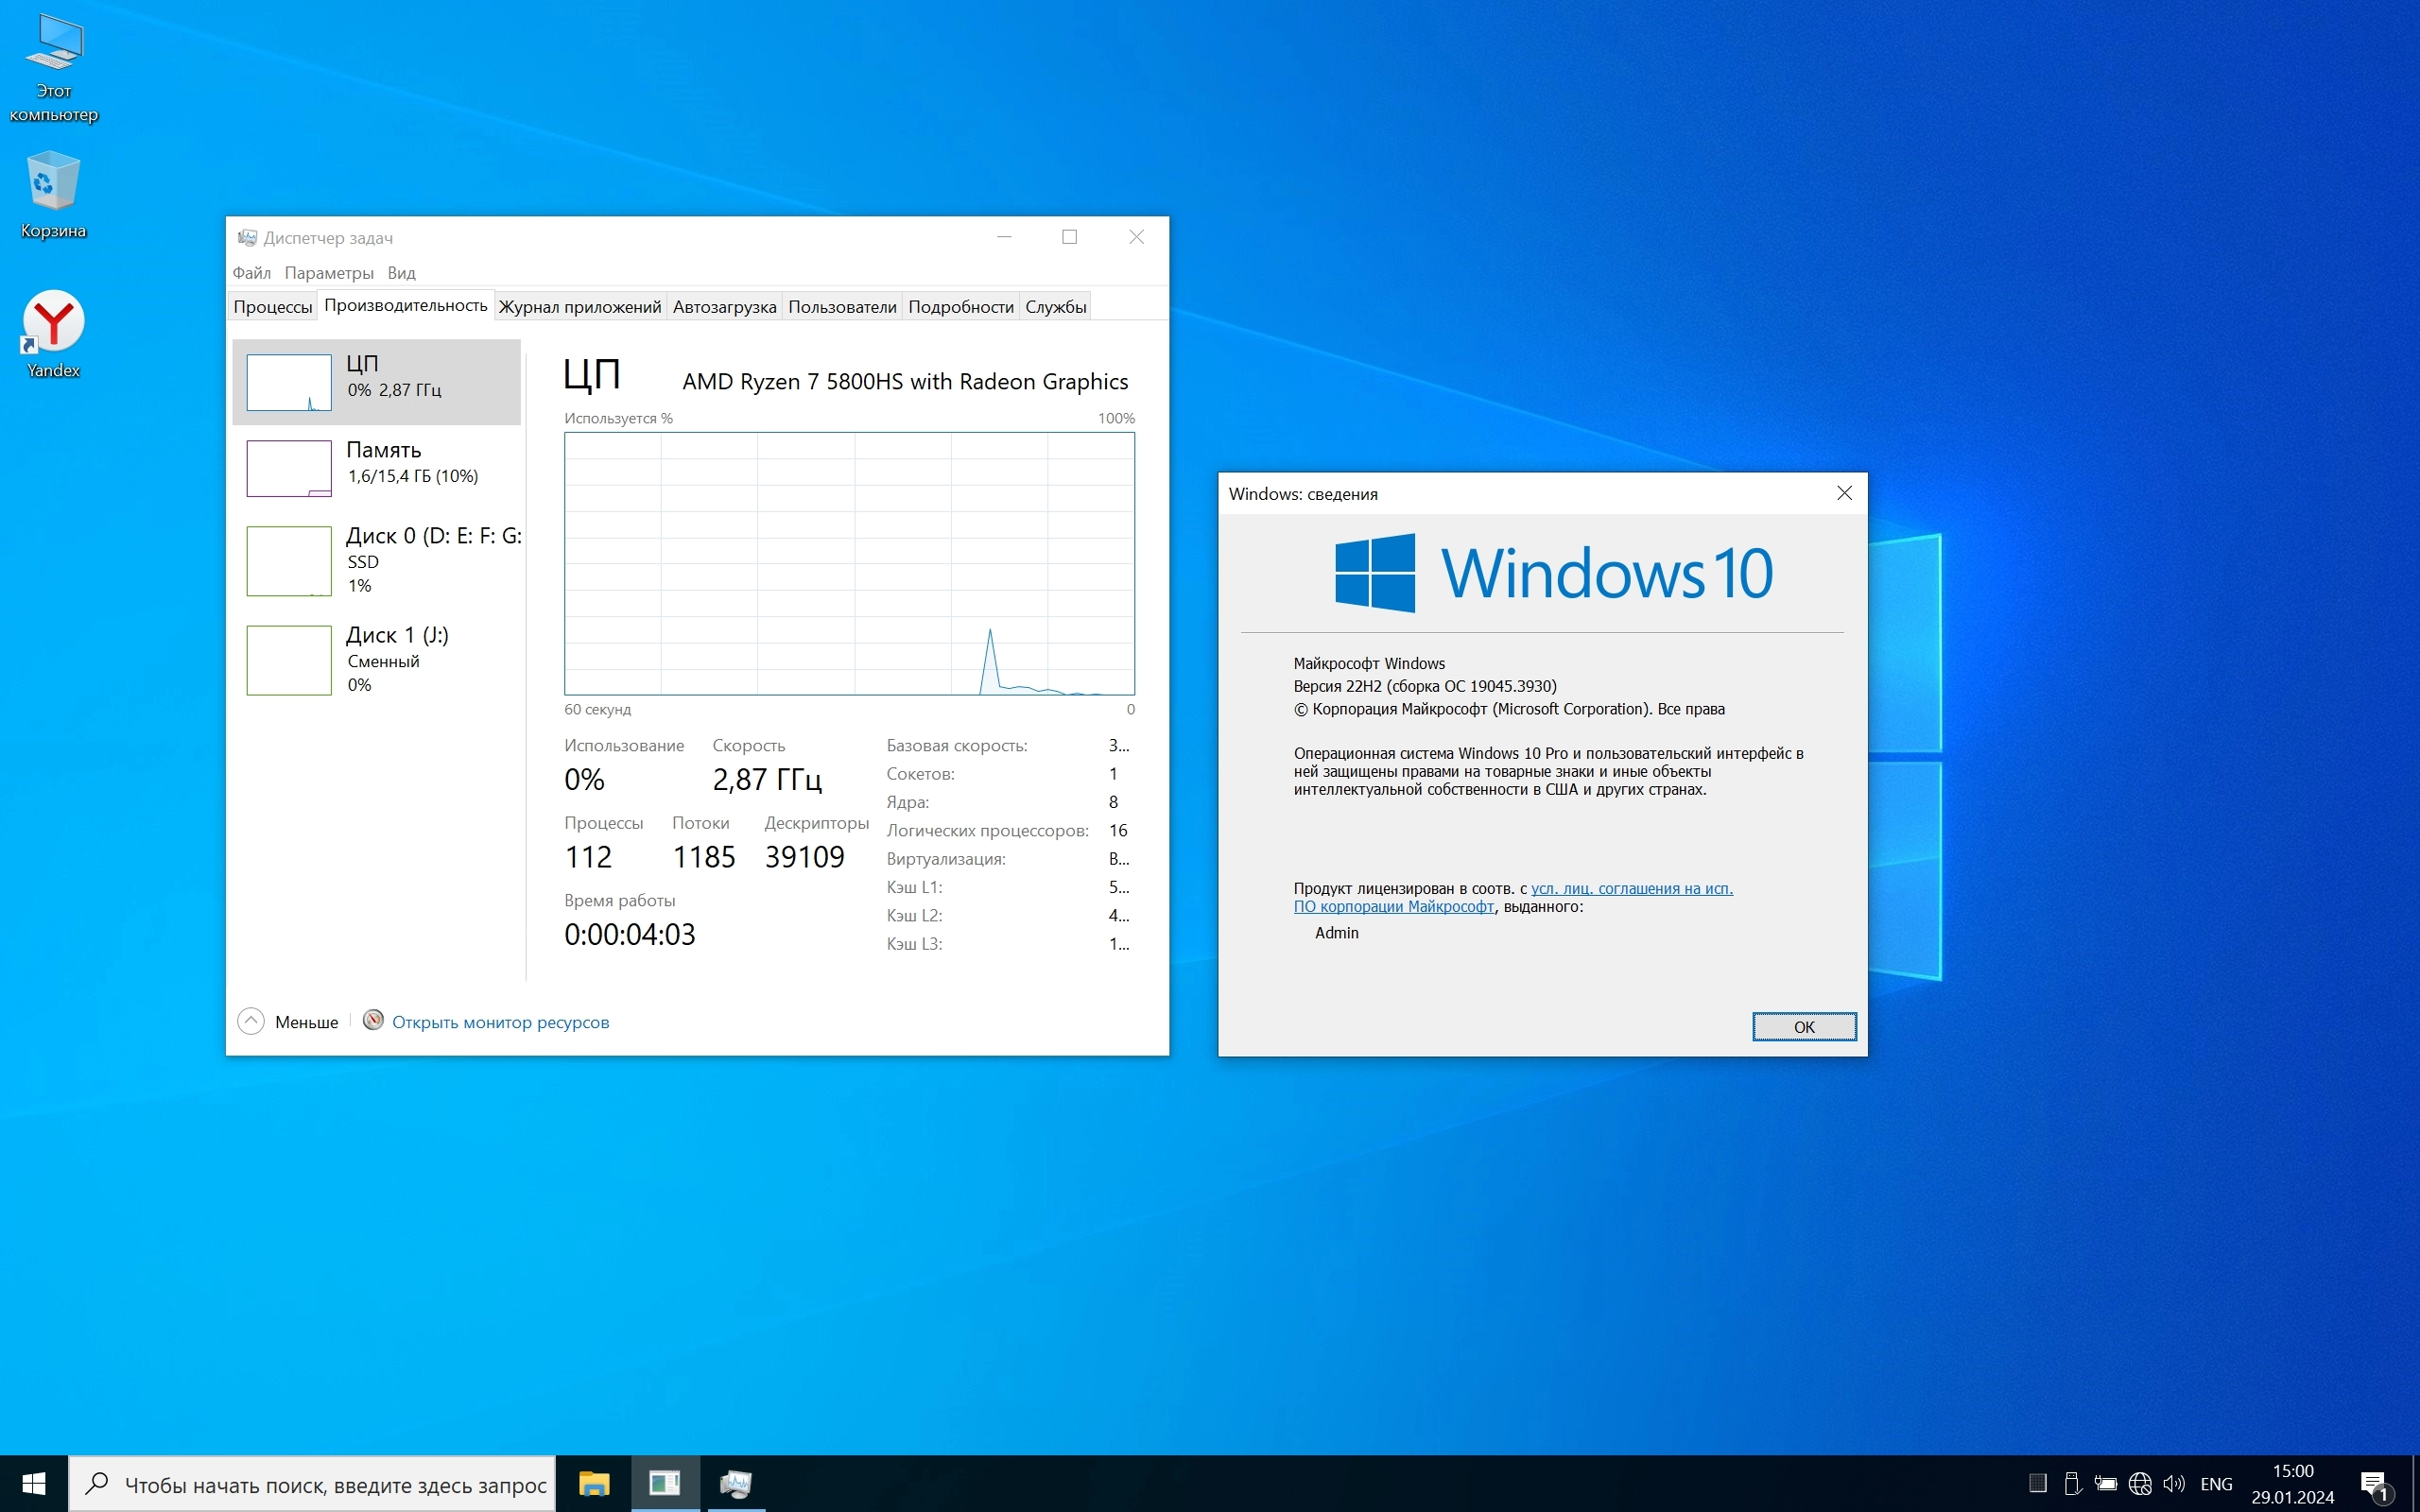Open File Explorer from the taskbar
The image size is (2420, 1512).
pos(594,1484)
